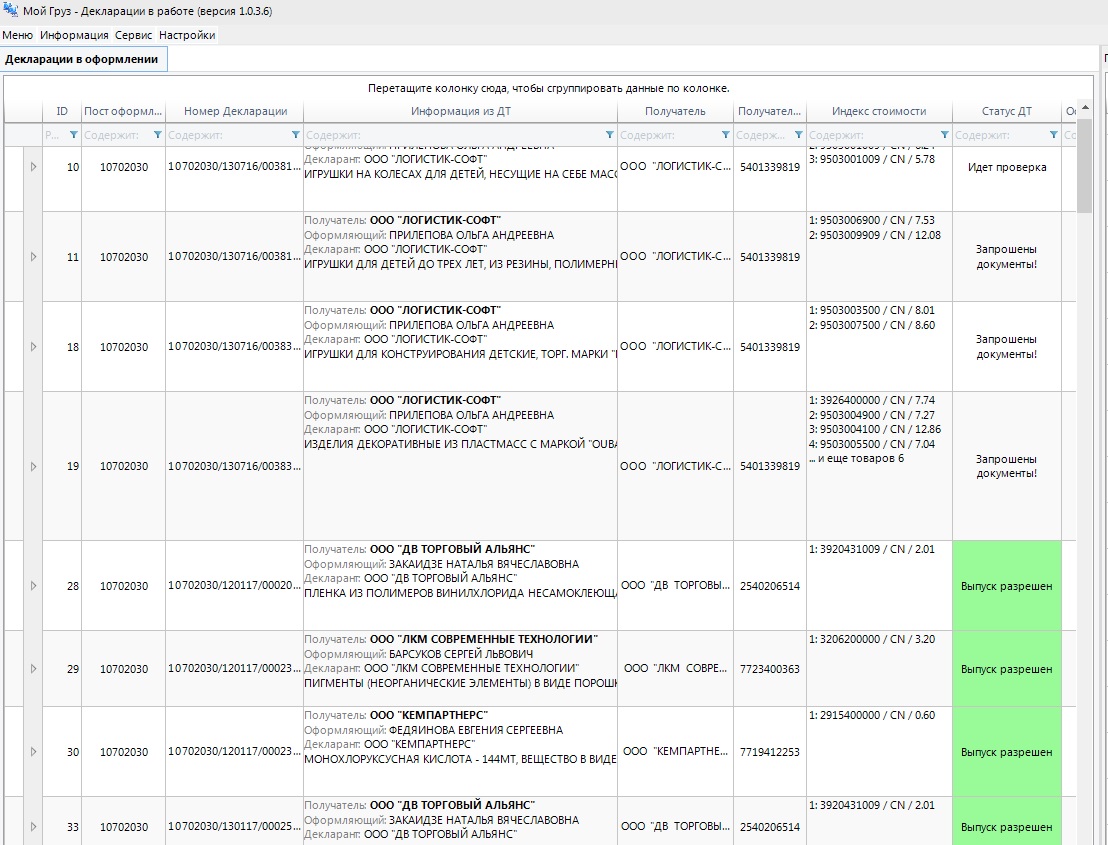Expand the row with ID 28

click(x=33, y=586)
